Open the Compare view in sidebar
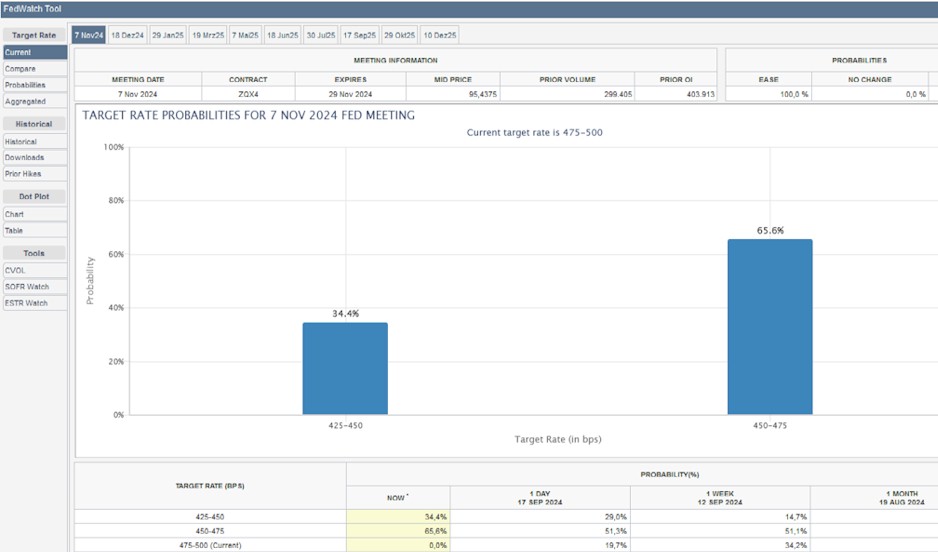Viewport: 938px width, 552px height. point(35,69)
